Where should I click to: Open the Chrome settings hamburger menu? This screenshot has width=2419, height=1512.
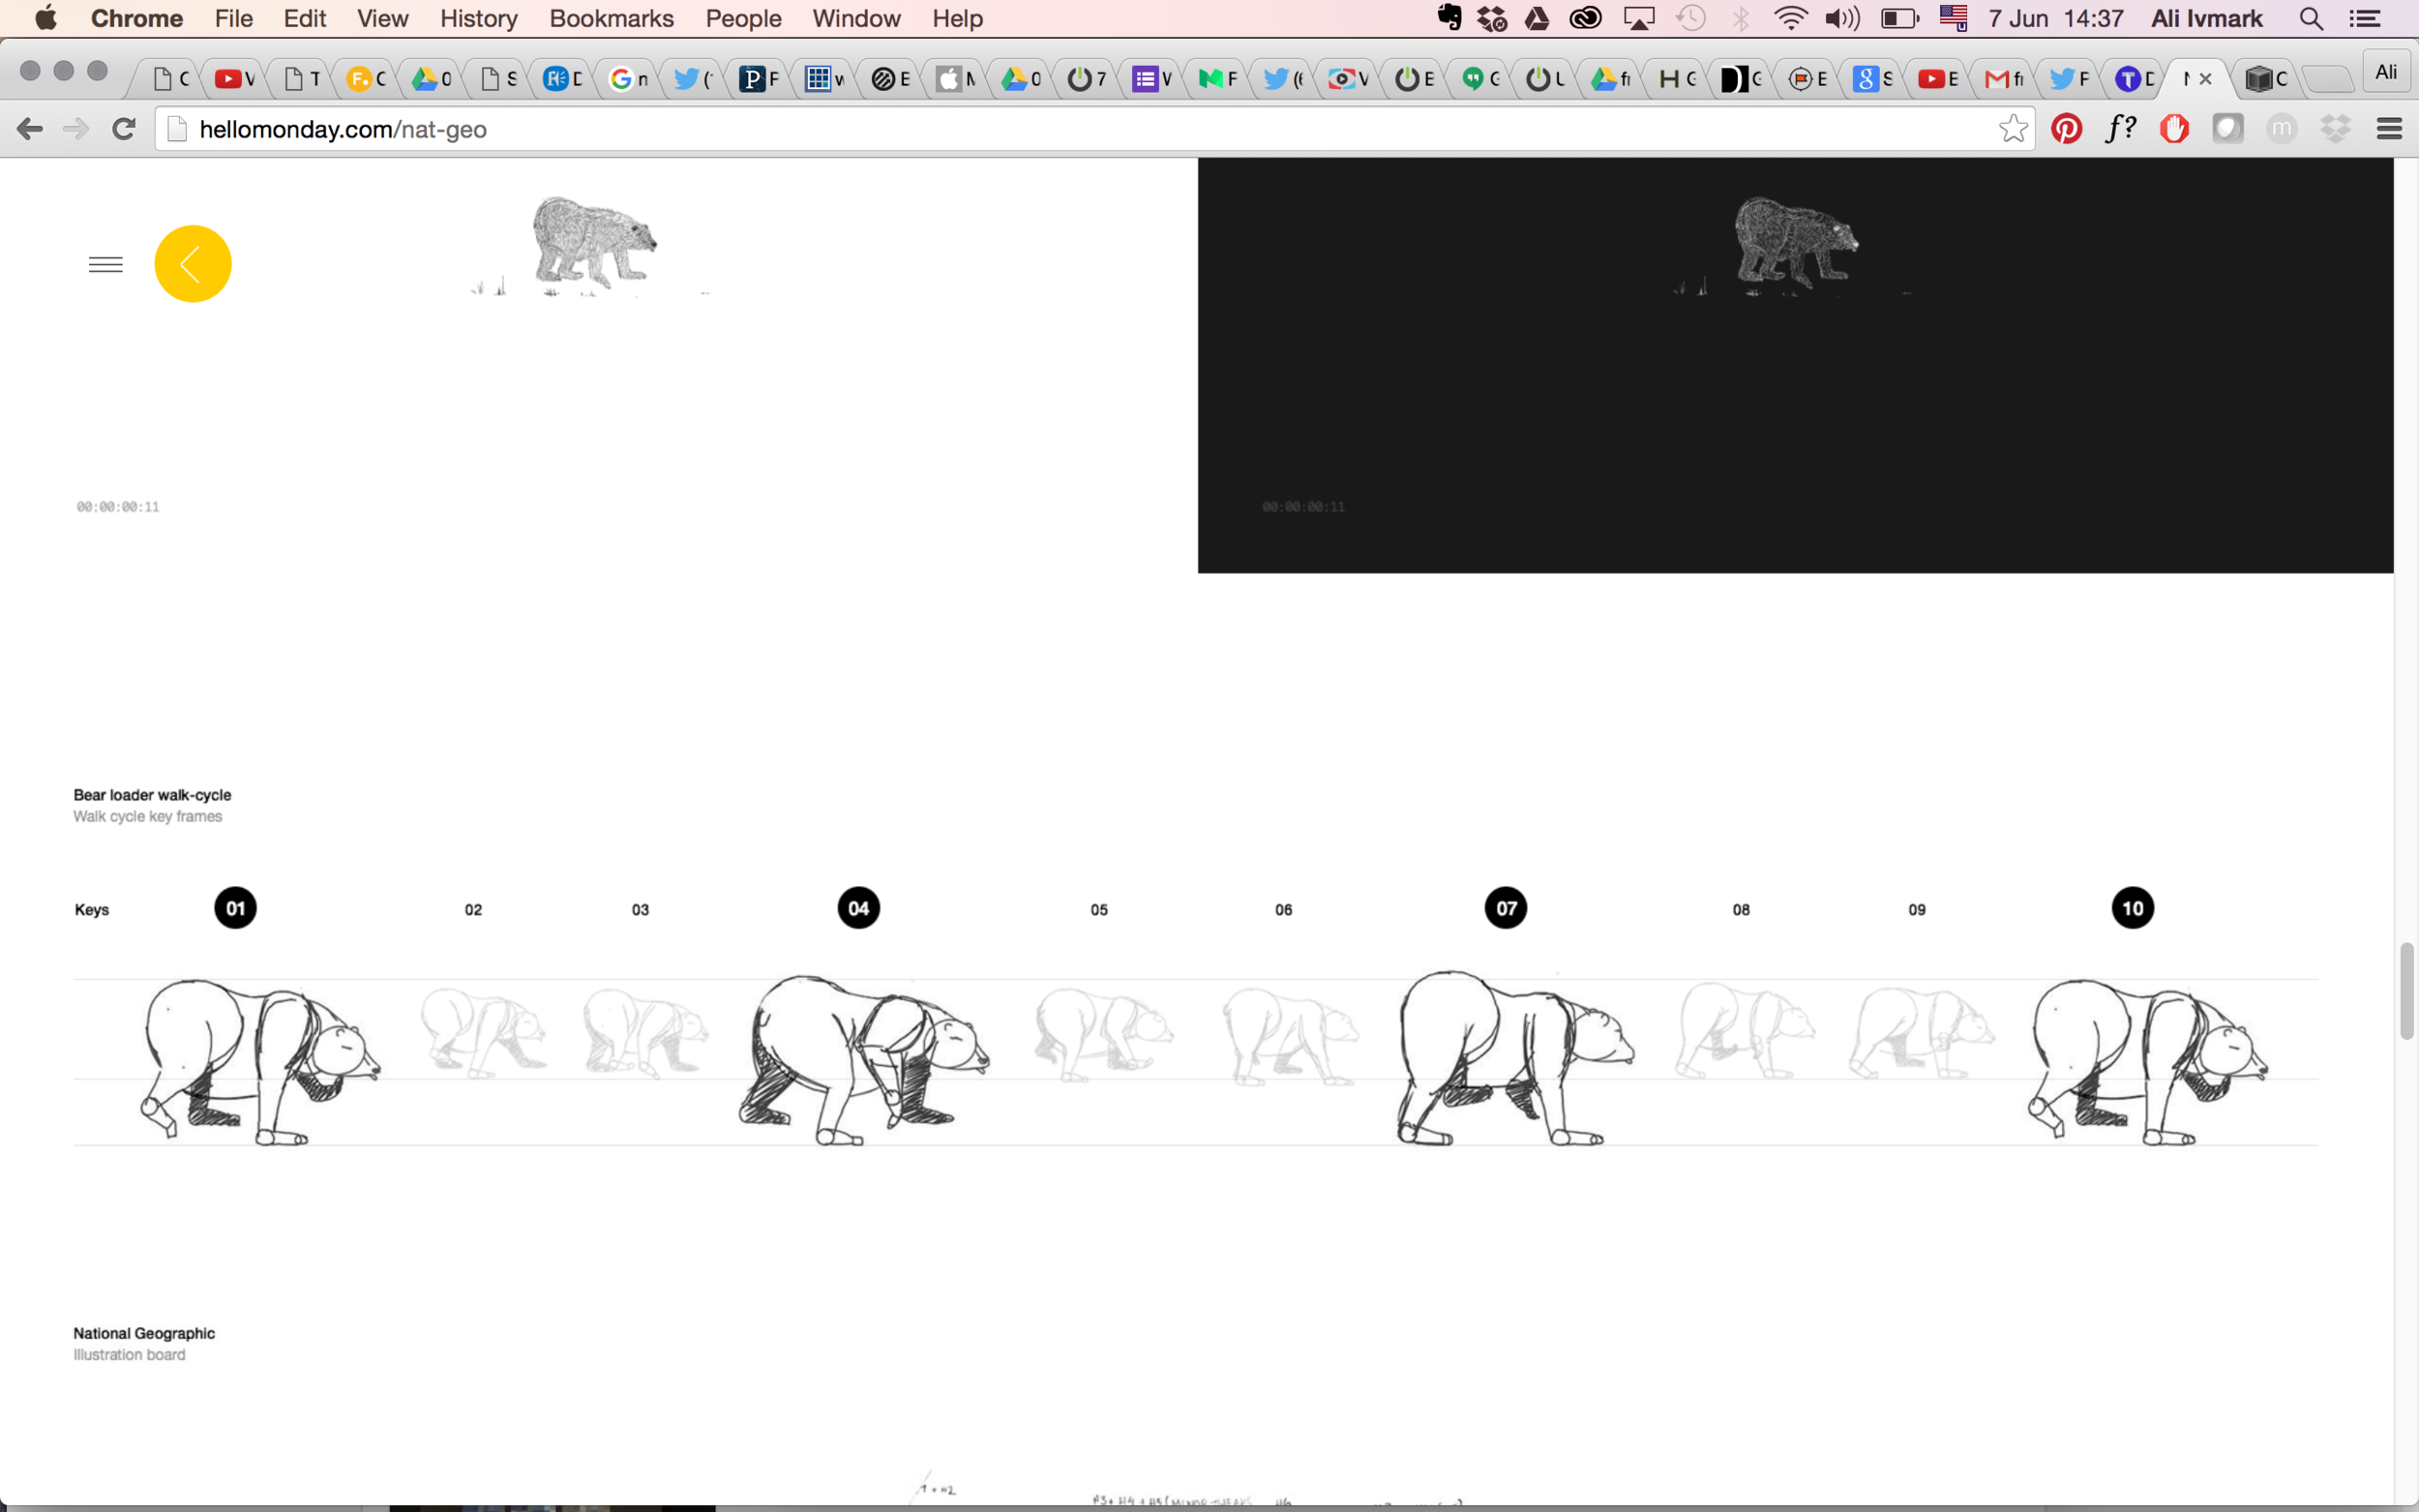click(x=2389, y=129)
